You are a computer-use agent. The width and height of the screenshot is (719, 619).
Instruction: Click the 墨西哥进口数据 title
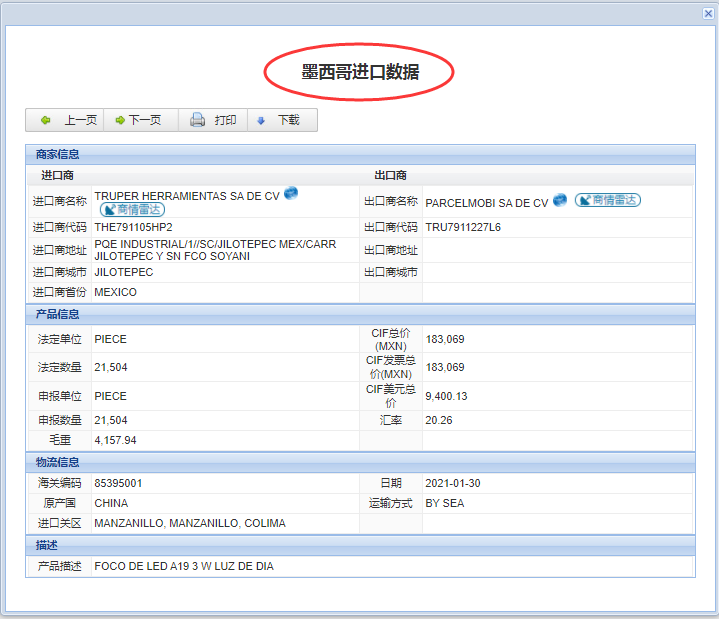point(360,72)
